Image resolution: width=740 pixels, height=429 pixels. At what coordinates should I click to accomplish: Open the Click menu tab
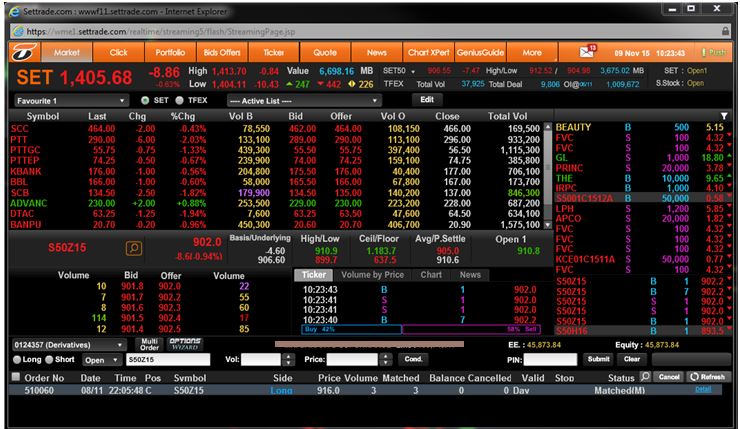pyautogui.click(x=118, y=52)
